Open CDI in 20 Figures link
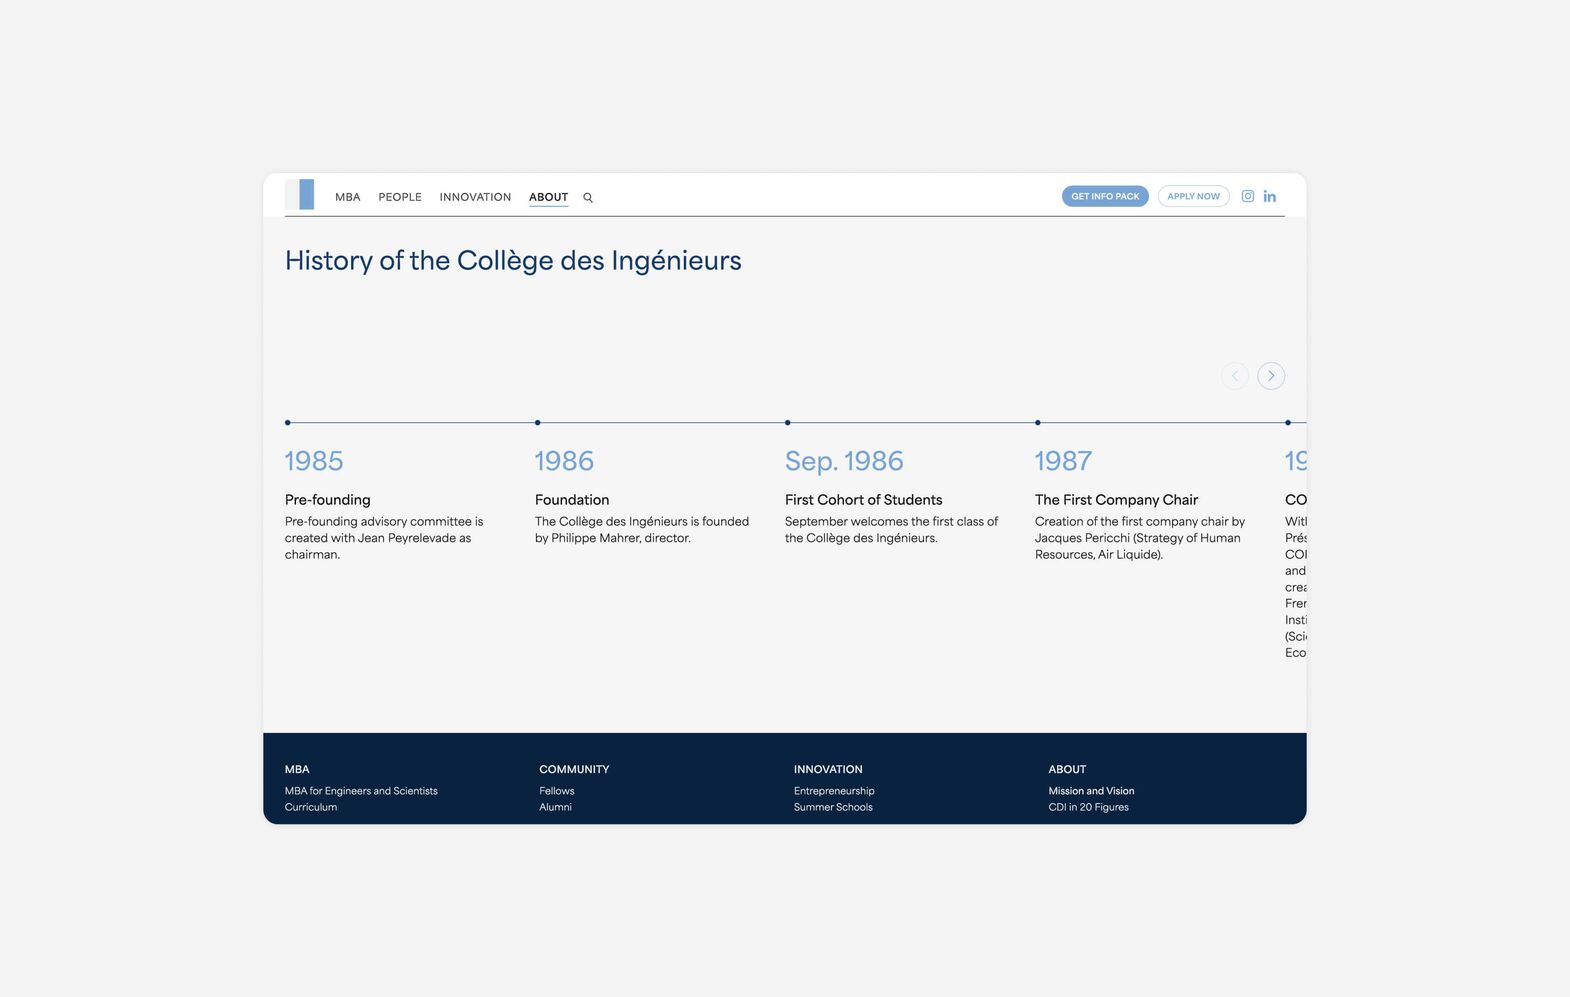 pyautogui.click(x=1088, y=807)
